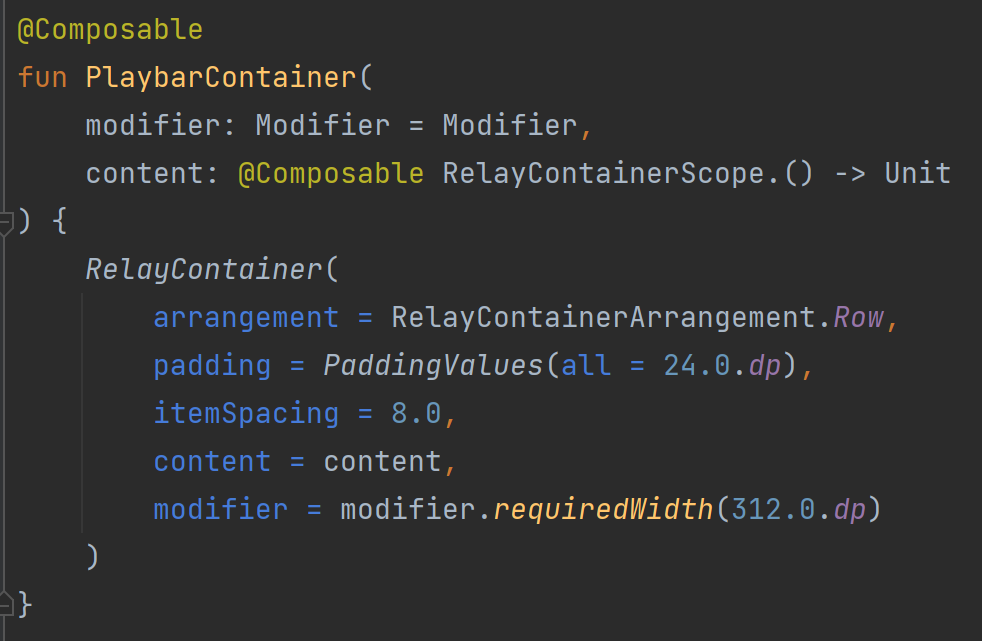The width and height of the screenshot is (982, 641).
Task: Click the Modifier default value
Action: coord(510,125)
